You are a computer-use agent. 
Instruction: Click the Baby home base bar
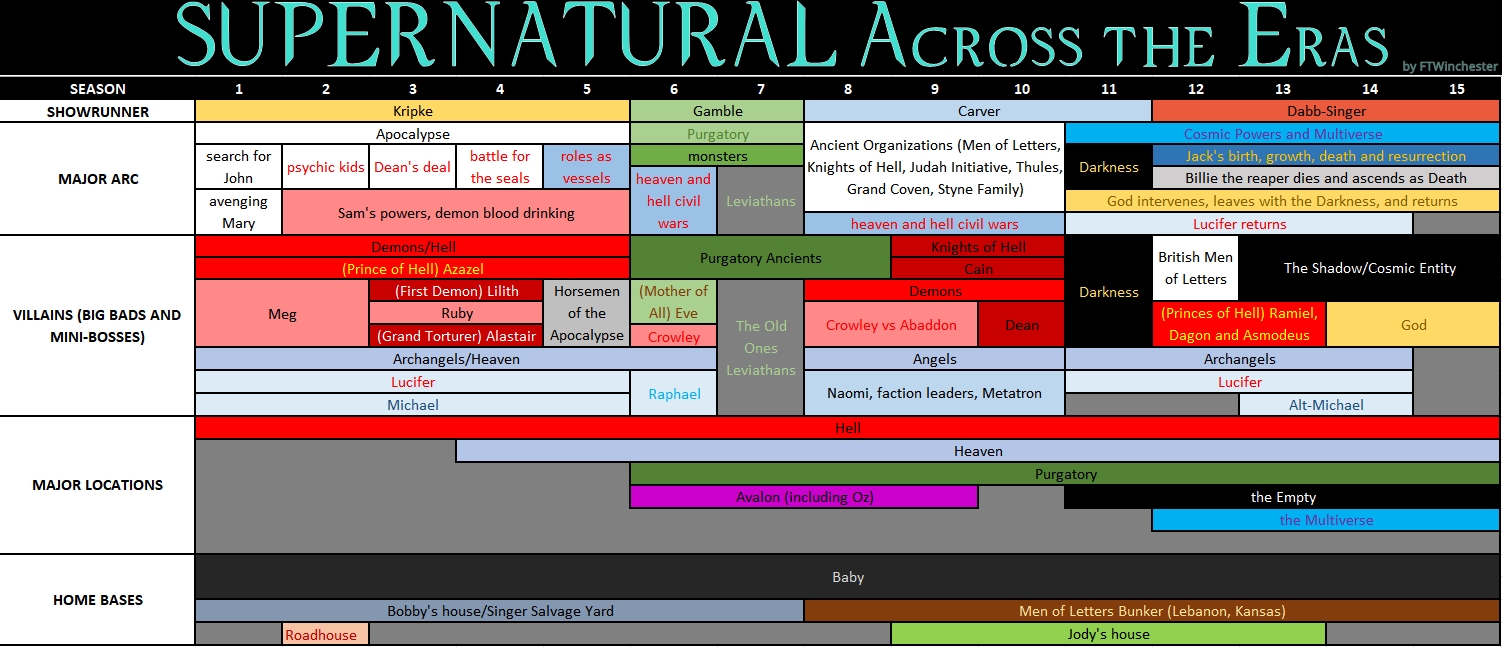point(847,577)
